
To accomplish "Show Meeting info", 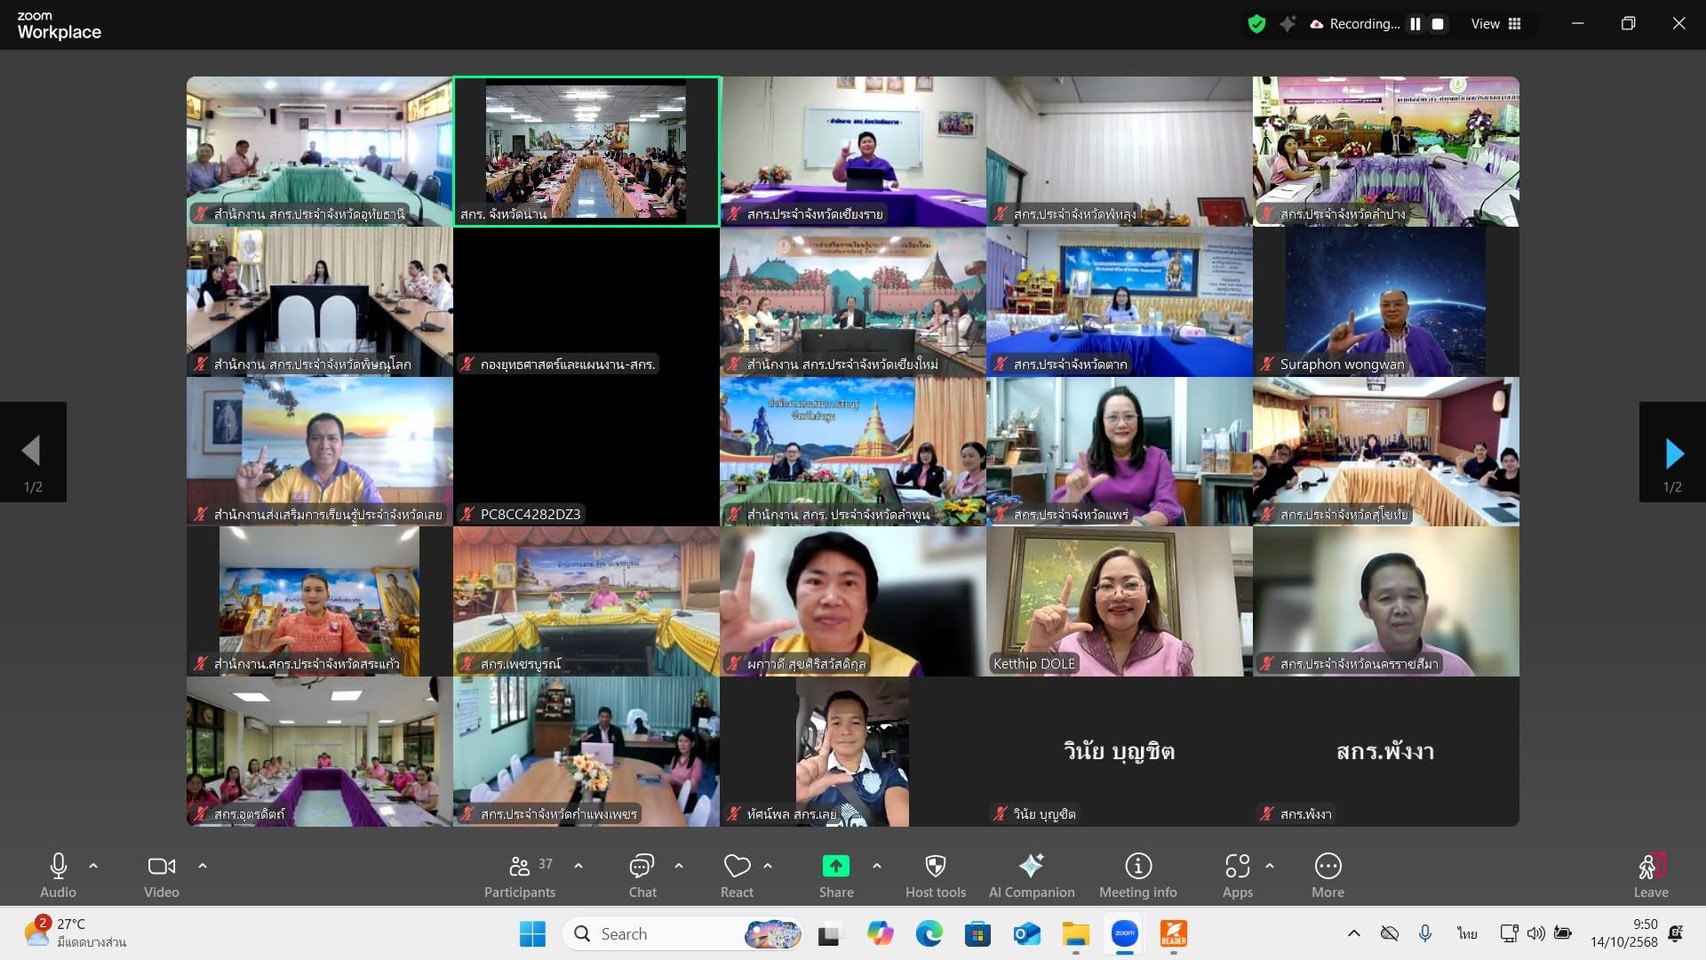I will coord(1137,875).
